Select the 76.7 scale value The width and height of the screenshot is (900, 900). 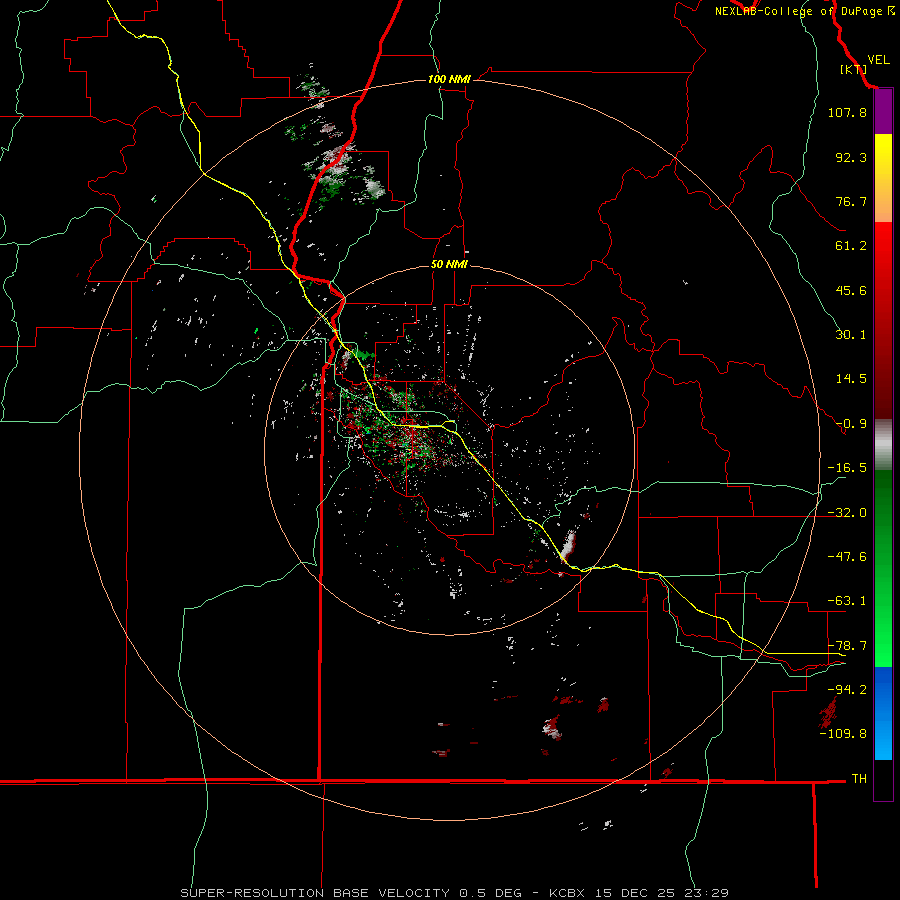[851, 201]
